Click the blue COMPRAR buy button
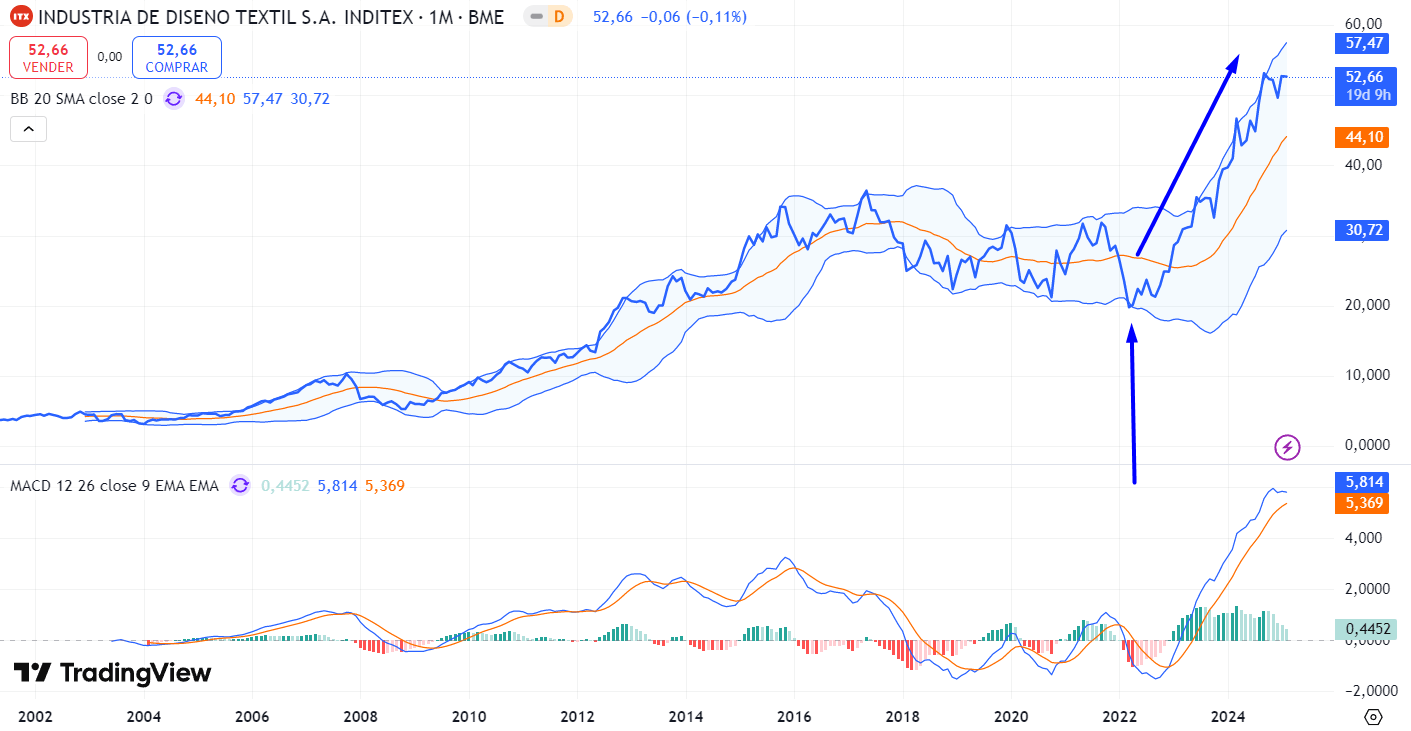The width and height of the screenshot is (1411, 731). click(x=176, y=58)
